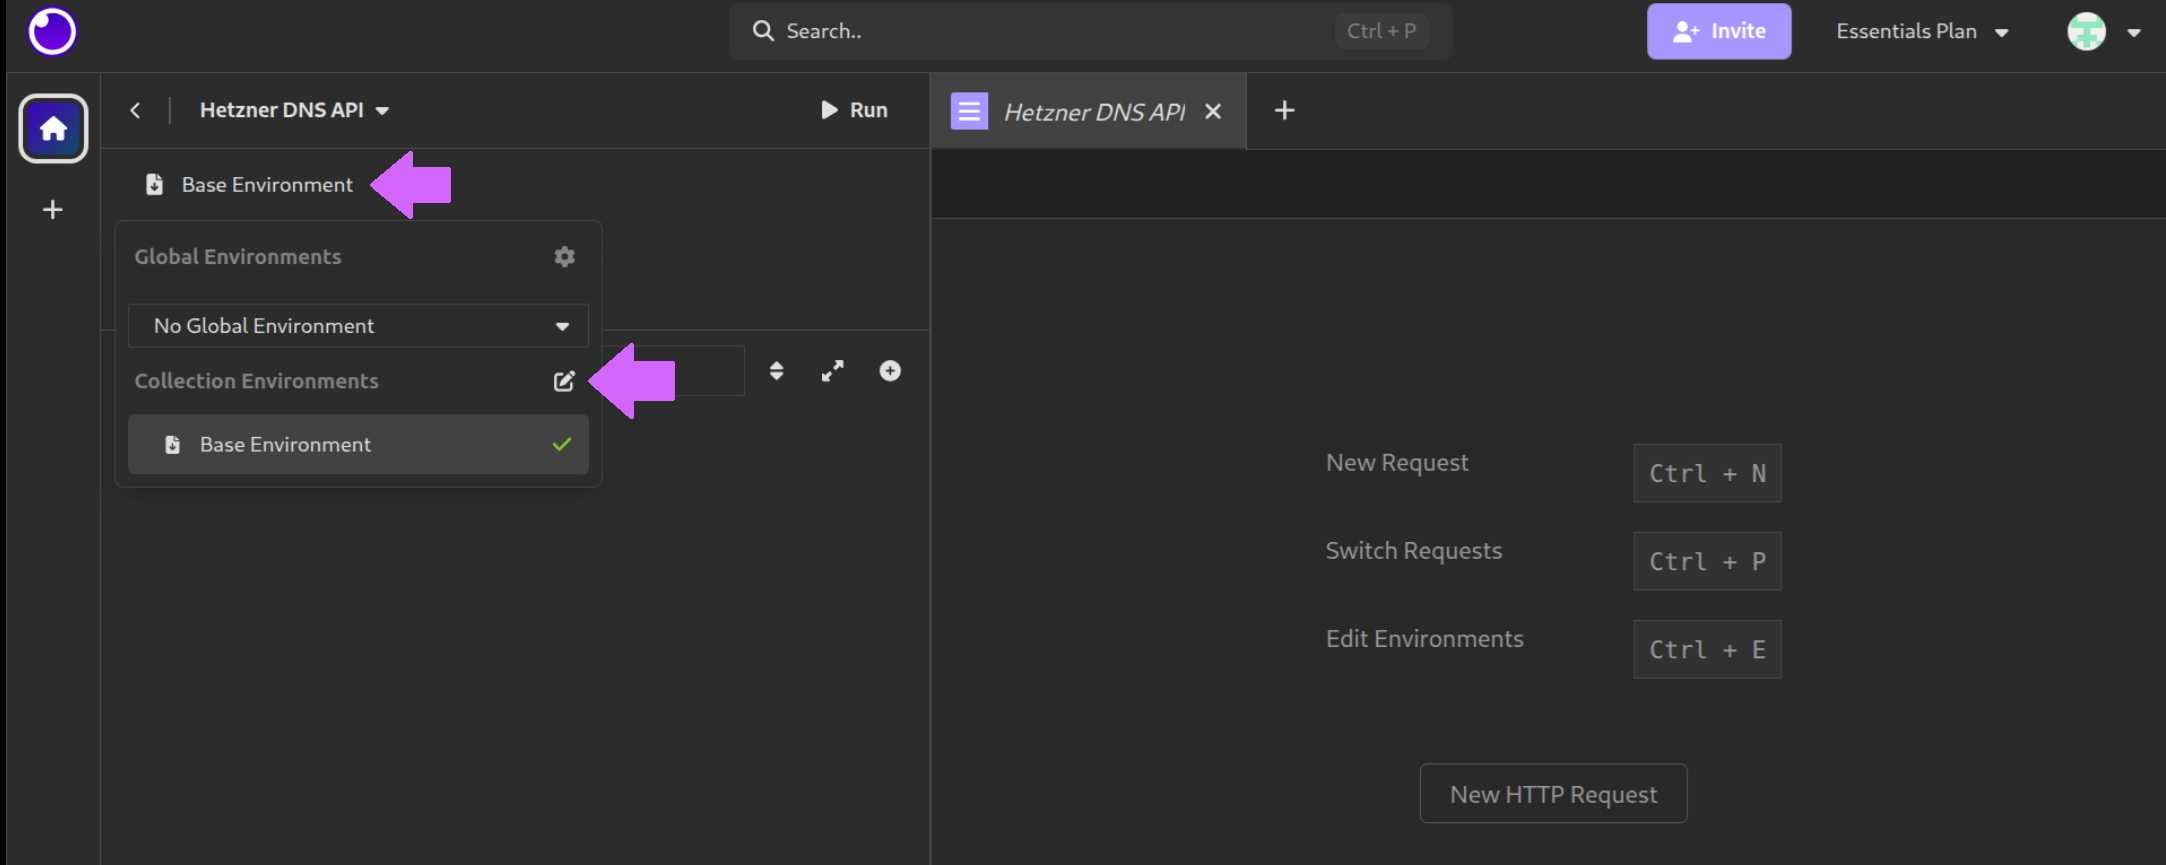Open Global Environments settings gear
This screenshot has height=865, width=2166.
(x=564, y=257)
